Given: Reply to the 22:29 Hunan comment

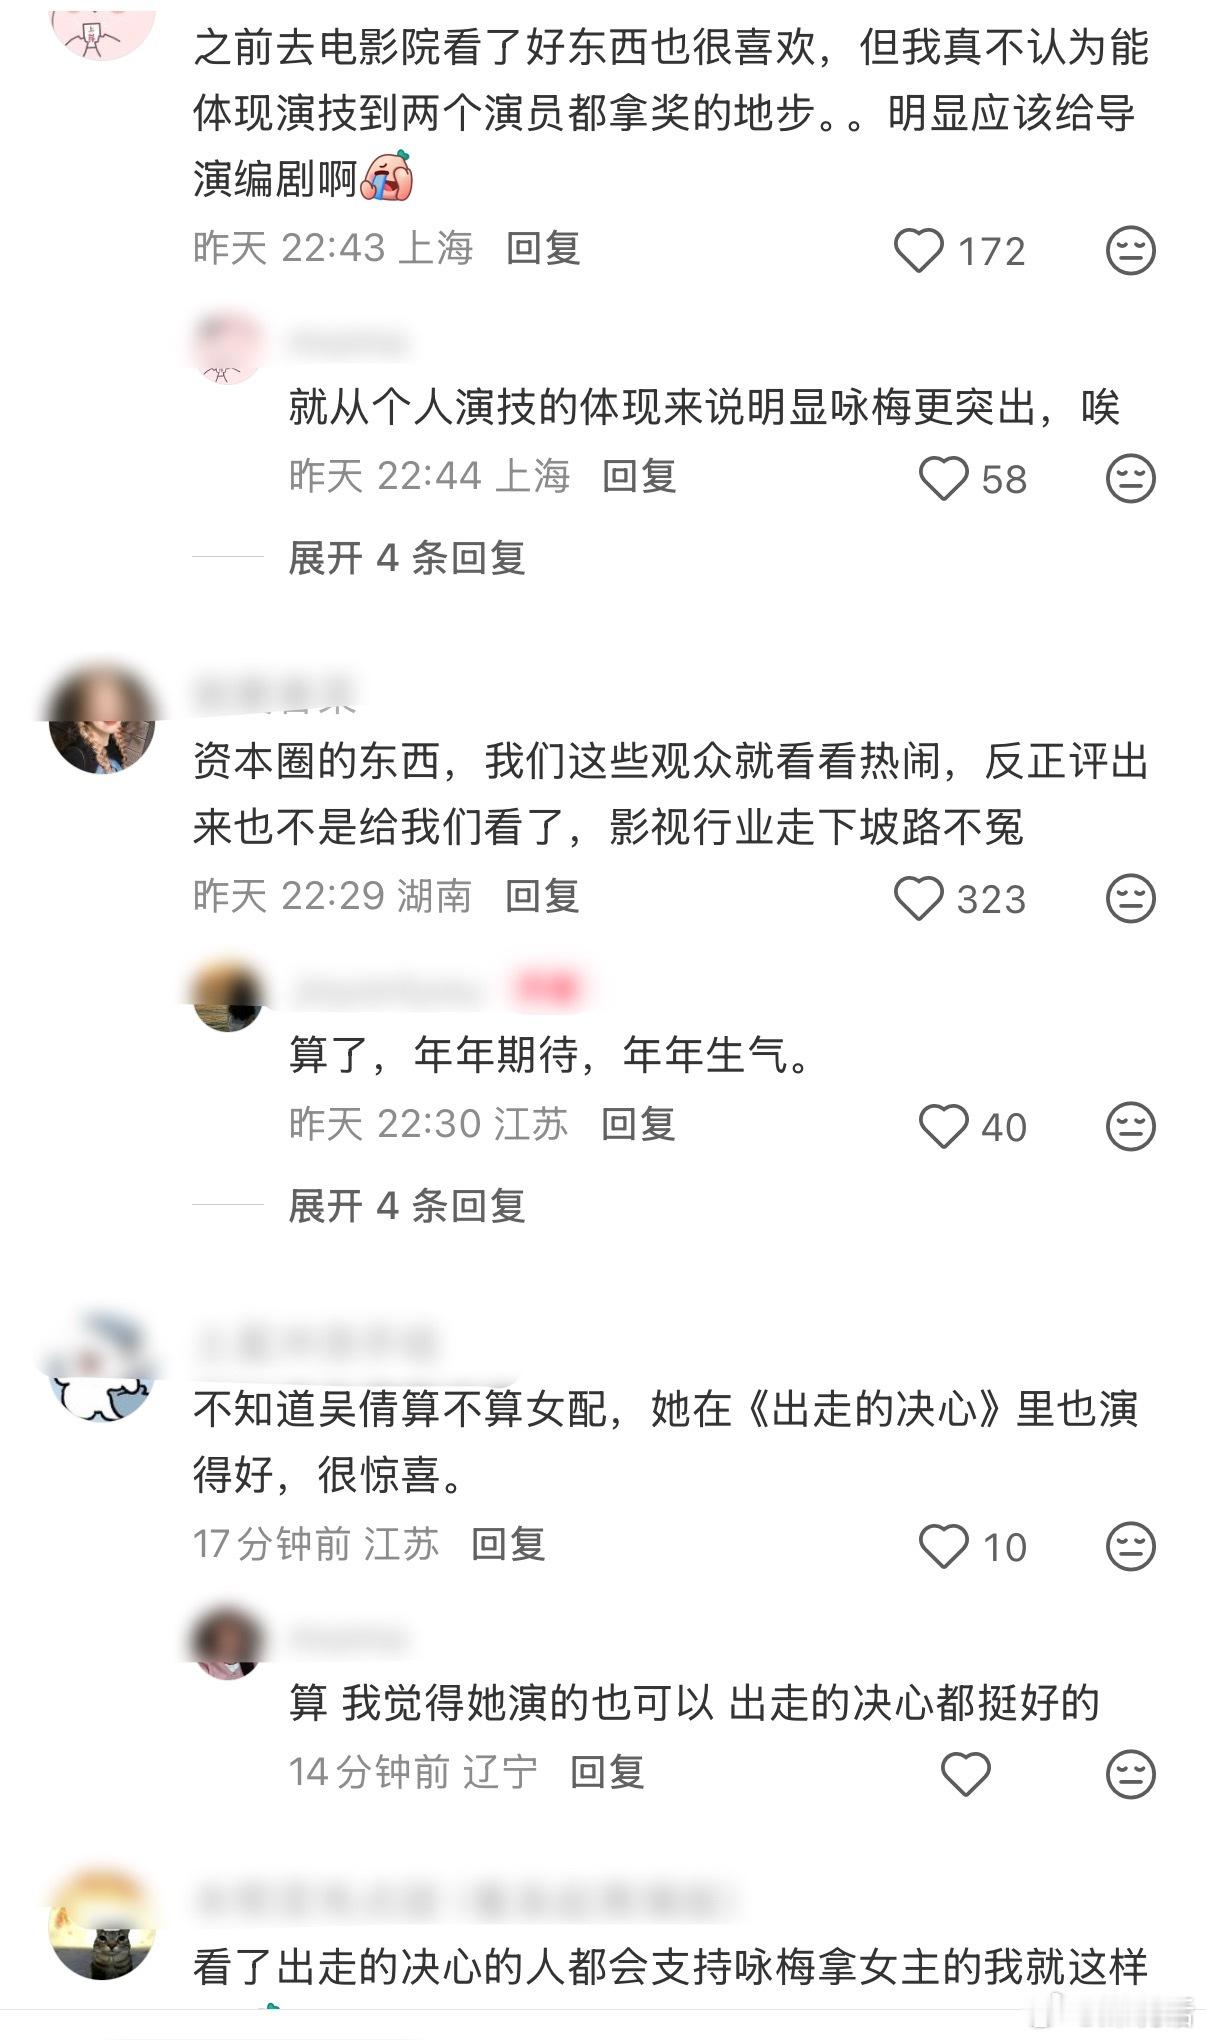Looking at the screenshot, I should (543, 896).
